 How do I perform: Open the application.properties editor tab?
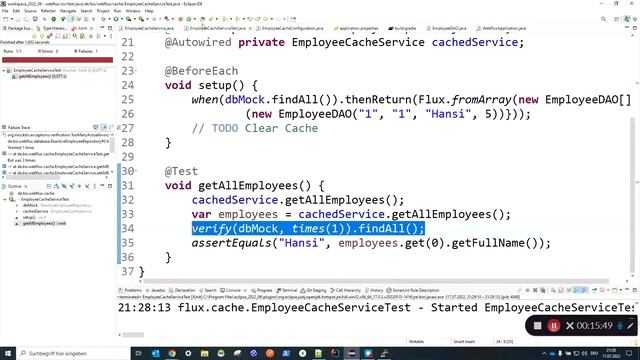point(356,28)
